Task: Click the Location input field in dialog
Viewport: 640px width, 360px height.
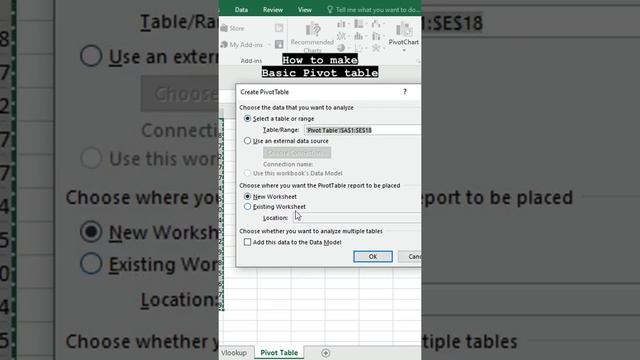Action: 357,218
